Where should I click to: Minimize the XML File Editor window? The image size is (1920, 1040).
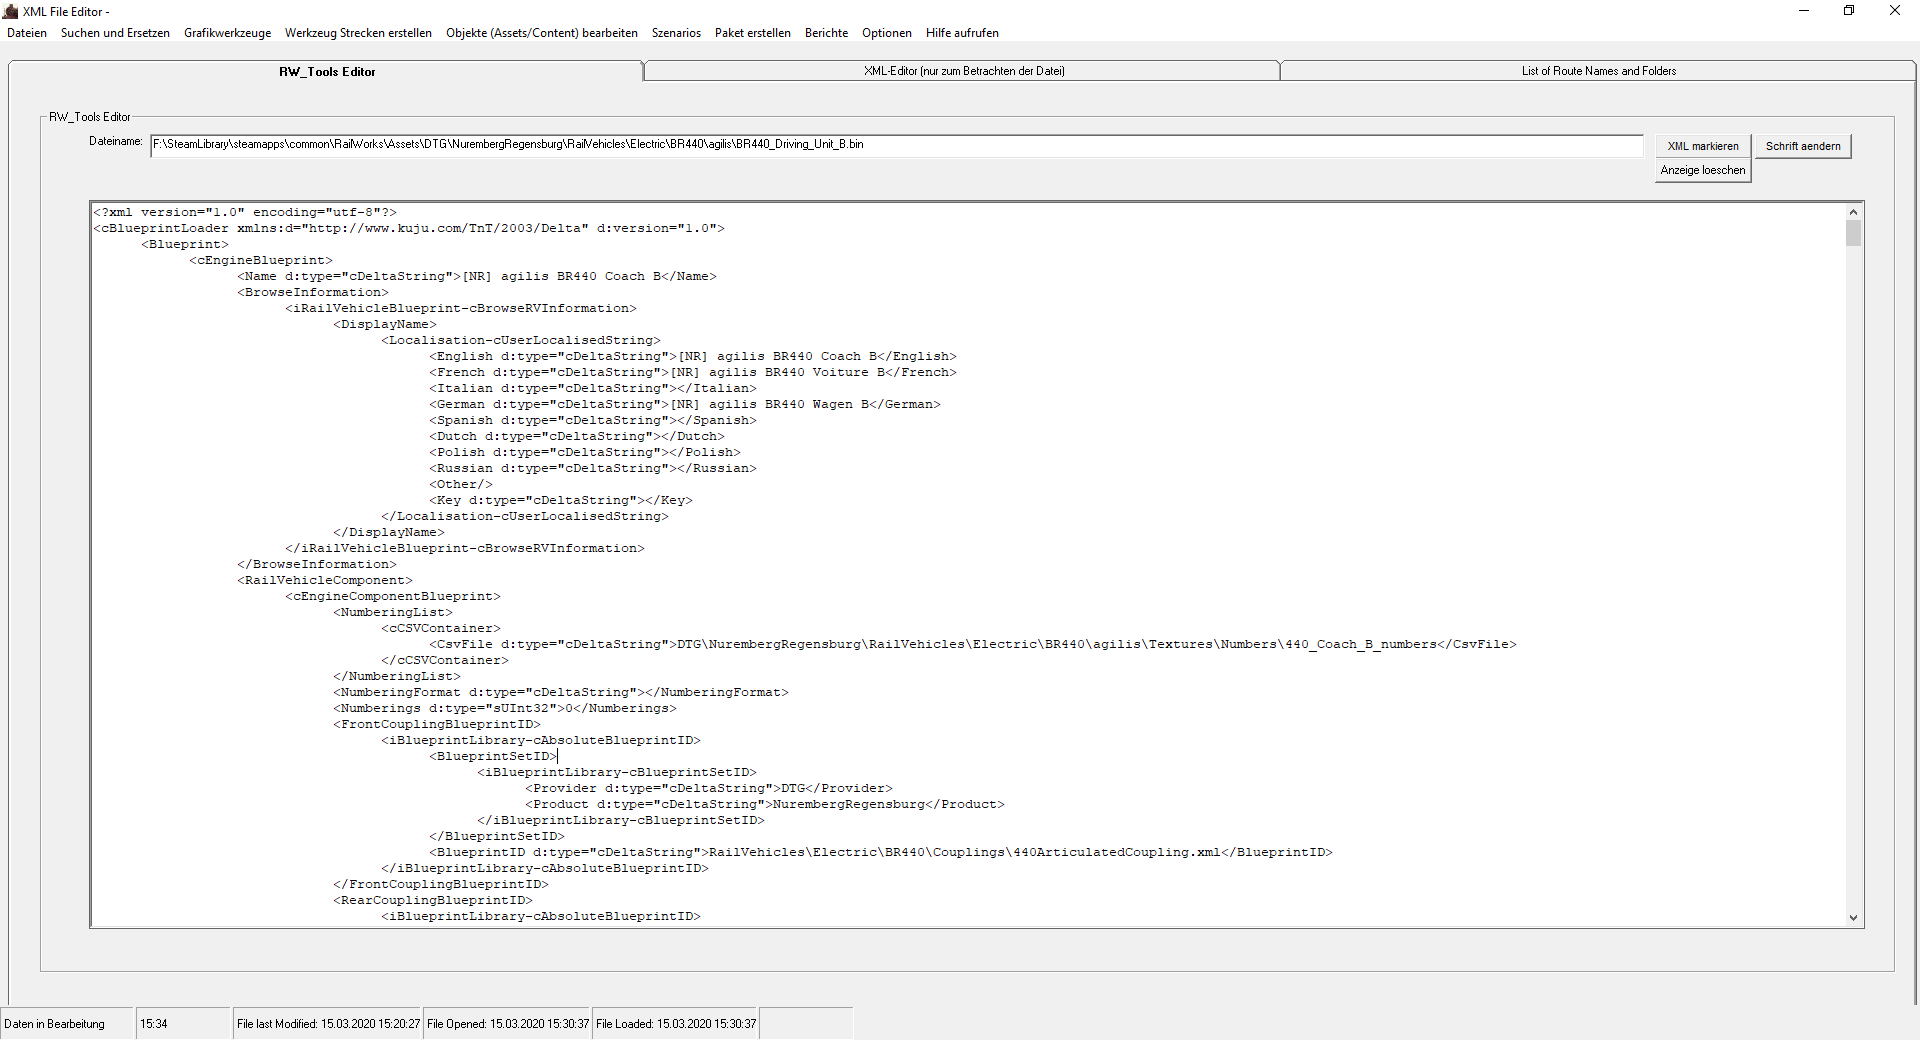1804,11
